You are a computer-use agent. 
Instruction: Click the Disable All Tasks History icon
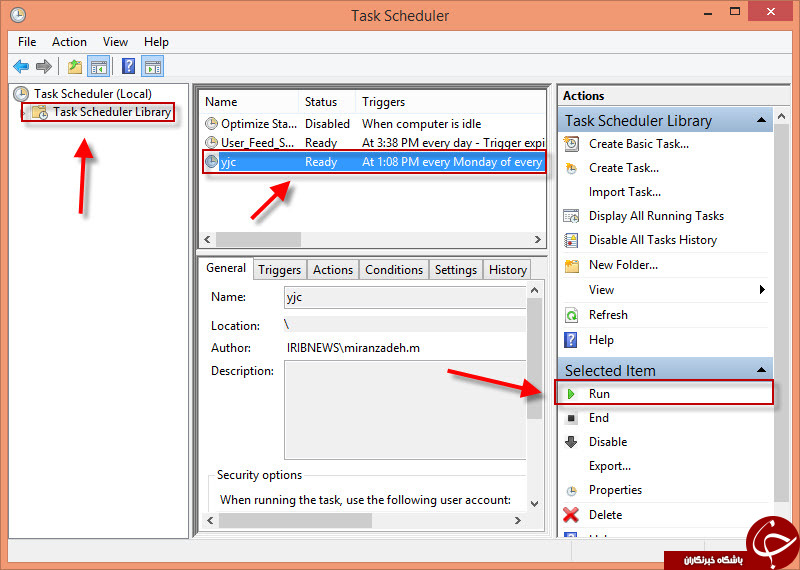coord(571,240)
